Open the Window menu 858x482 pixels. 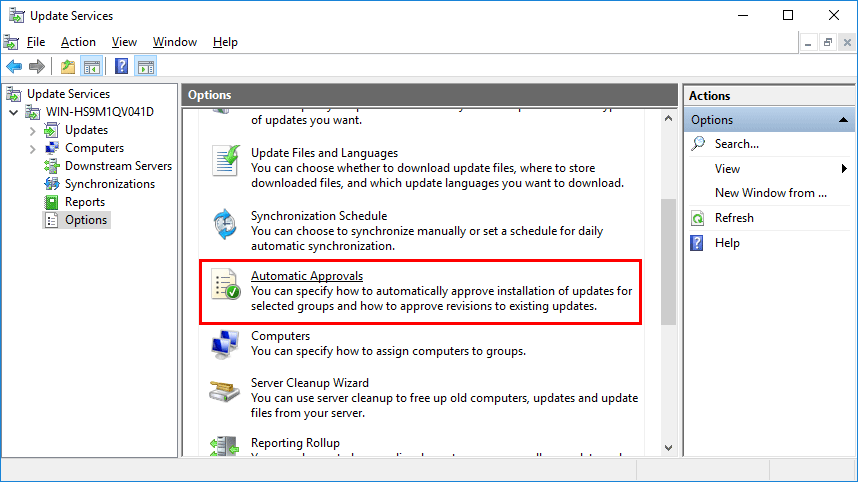[175, 42]
